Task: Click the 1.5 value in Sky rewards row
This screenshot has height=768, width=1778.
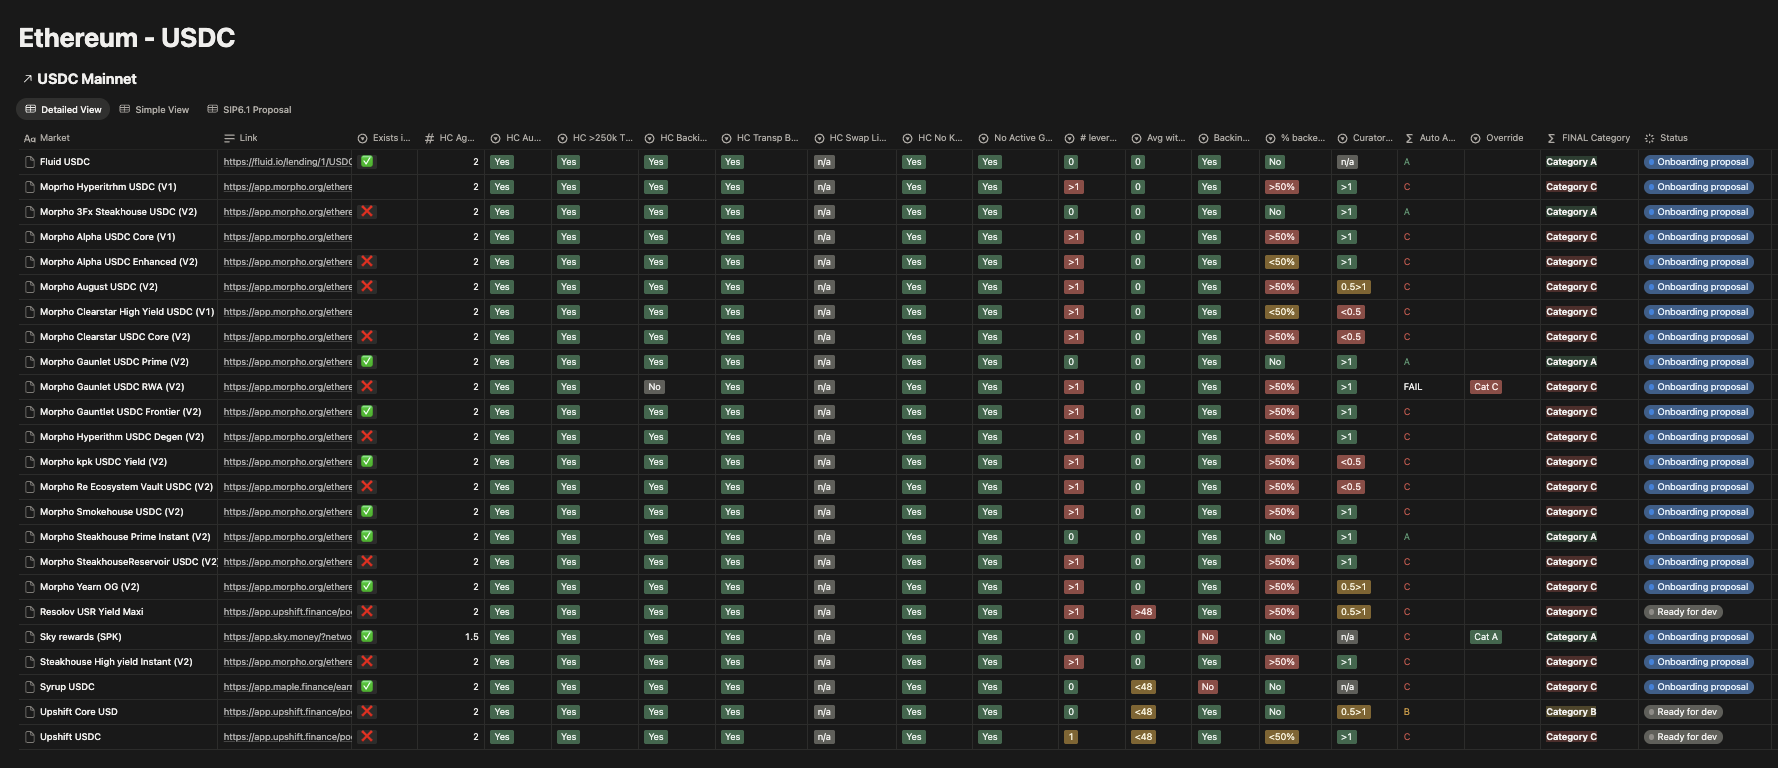Action: 471,637
